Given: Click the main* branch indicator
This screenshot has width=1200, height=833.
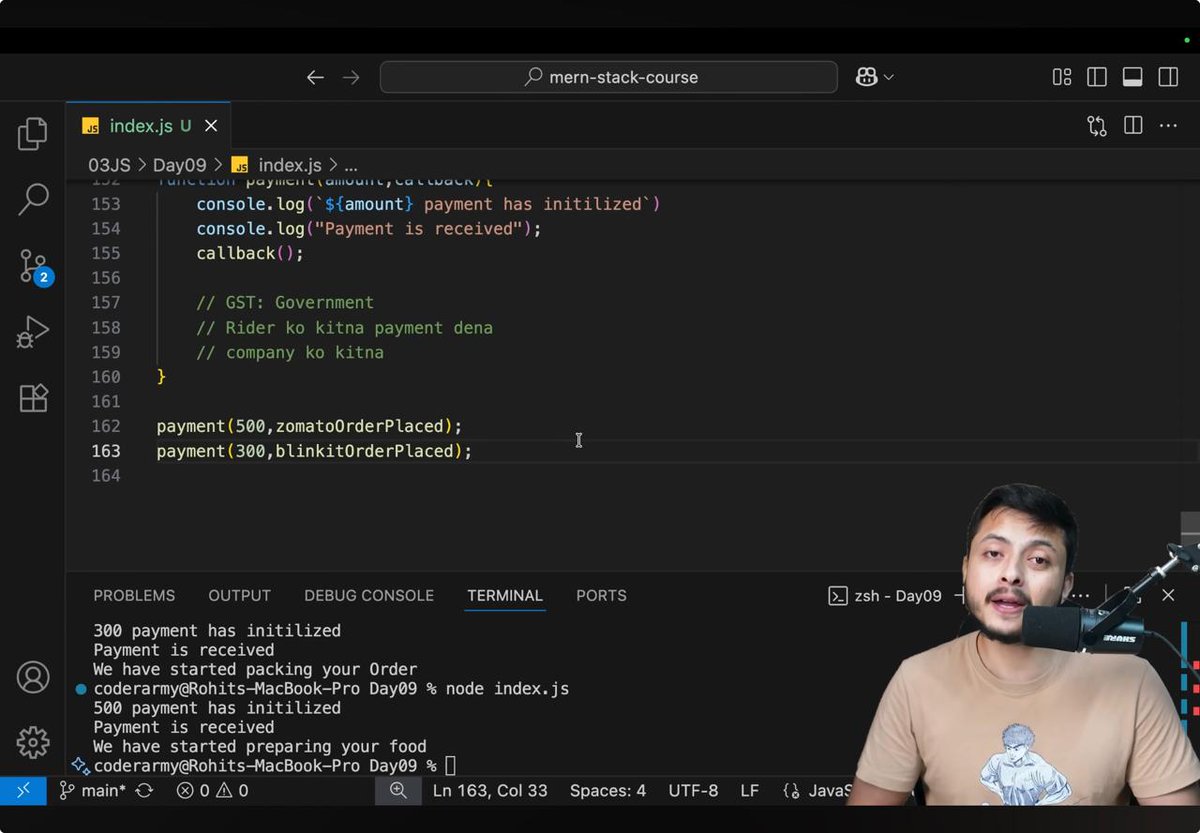Looking at the screenshot, I should coord(92,791).
